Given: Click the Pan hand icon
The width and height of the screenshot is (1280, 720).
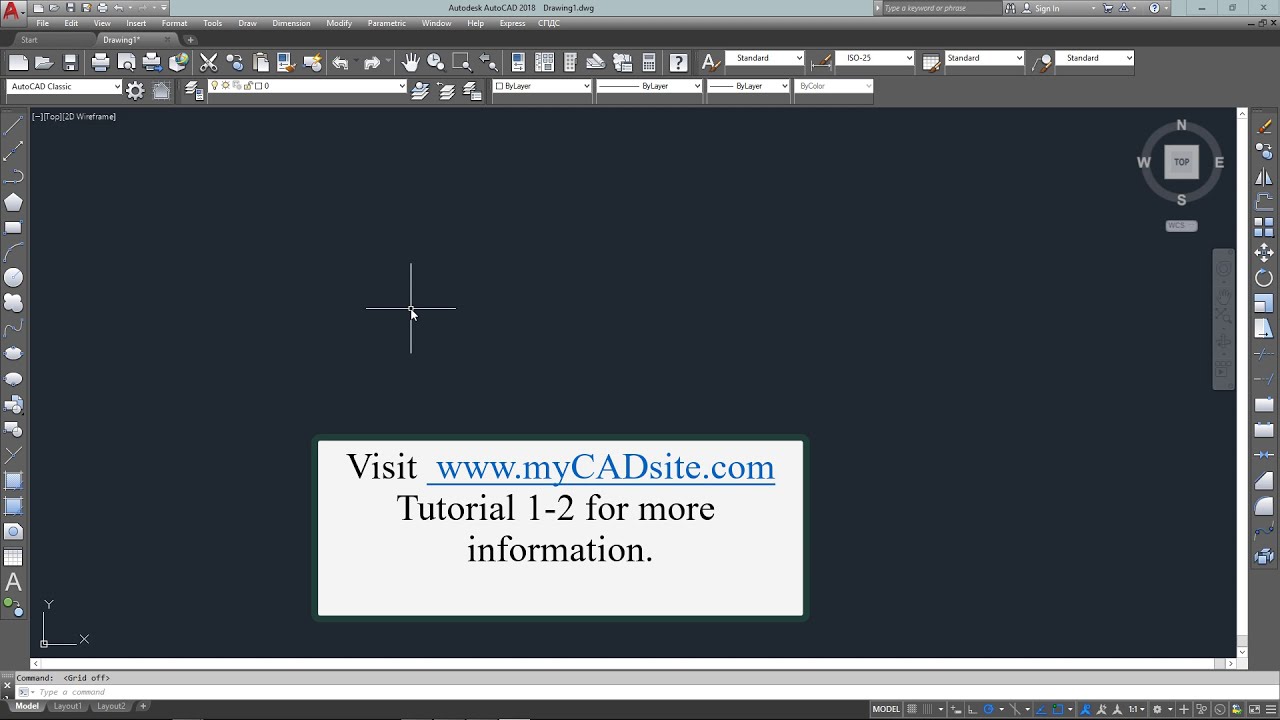Looking at the screenshot, I should (x=410, y=63).
